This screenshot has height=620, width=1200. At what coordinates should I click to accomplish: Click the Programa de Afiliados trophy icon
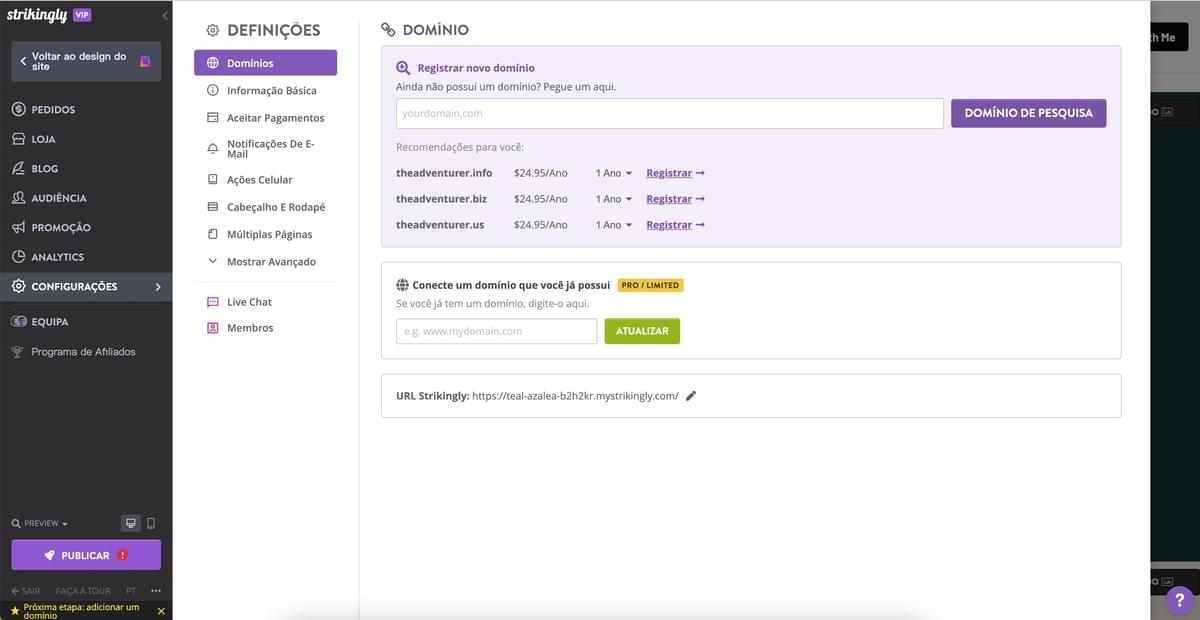[x=18, y=352]
